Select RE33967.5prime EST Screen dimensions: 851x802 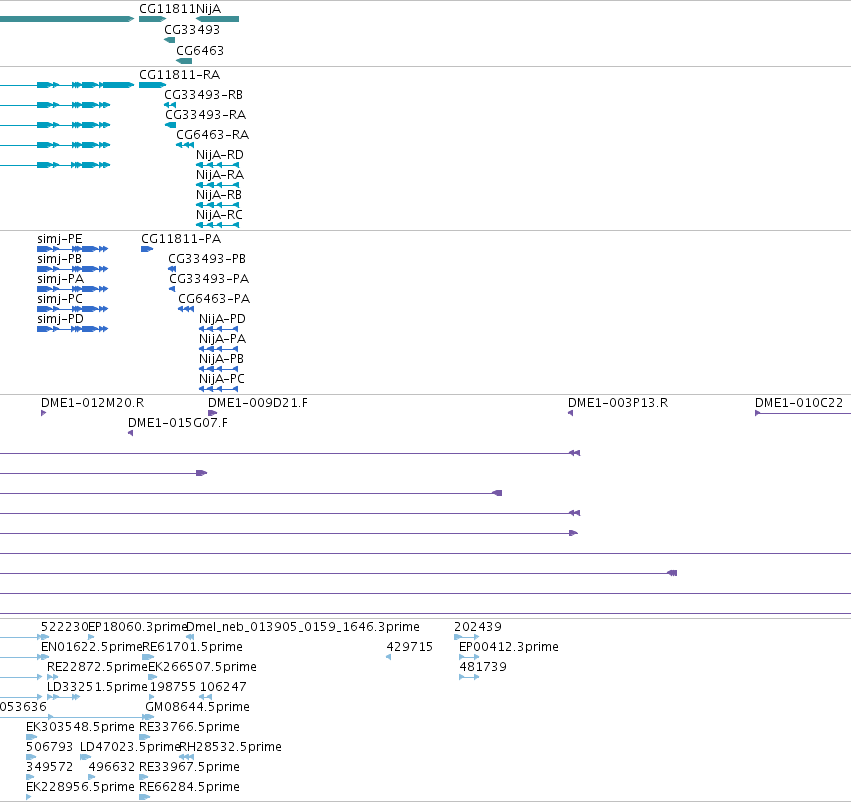tap(189, 767)
